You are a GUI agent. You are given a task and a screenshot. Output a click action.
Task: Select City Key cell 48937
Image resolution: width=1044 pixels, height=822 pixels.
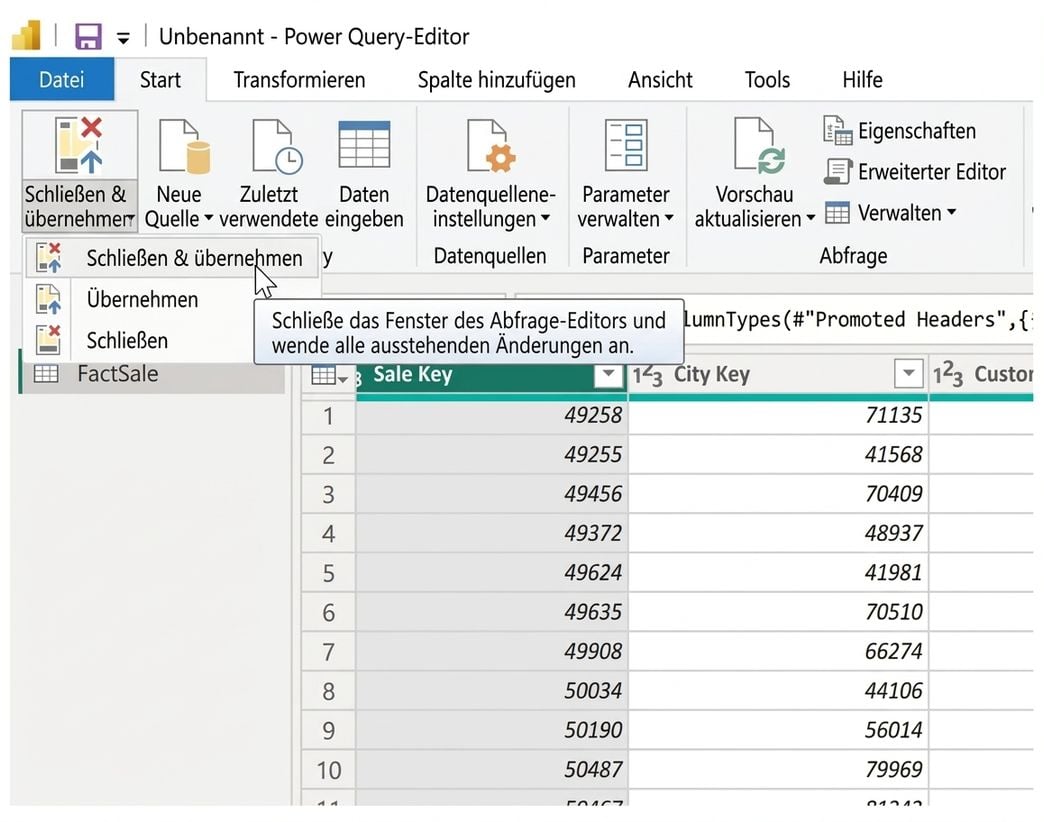[x=778, y=534]
